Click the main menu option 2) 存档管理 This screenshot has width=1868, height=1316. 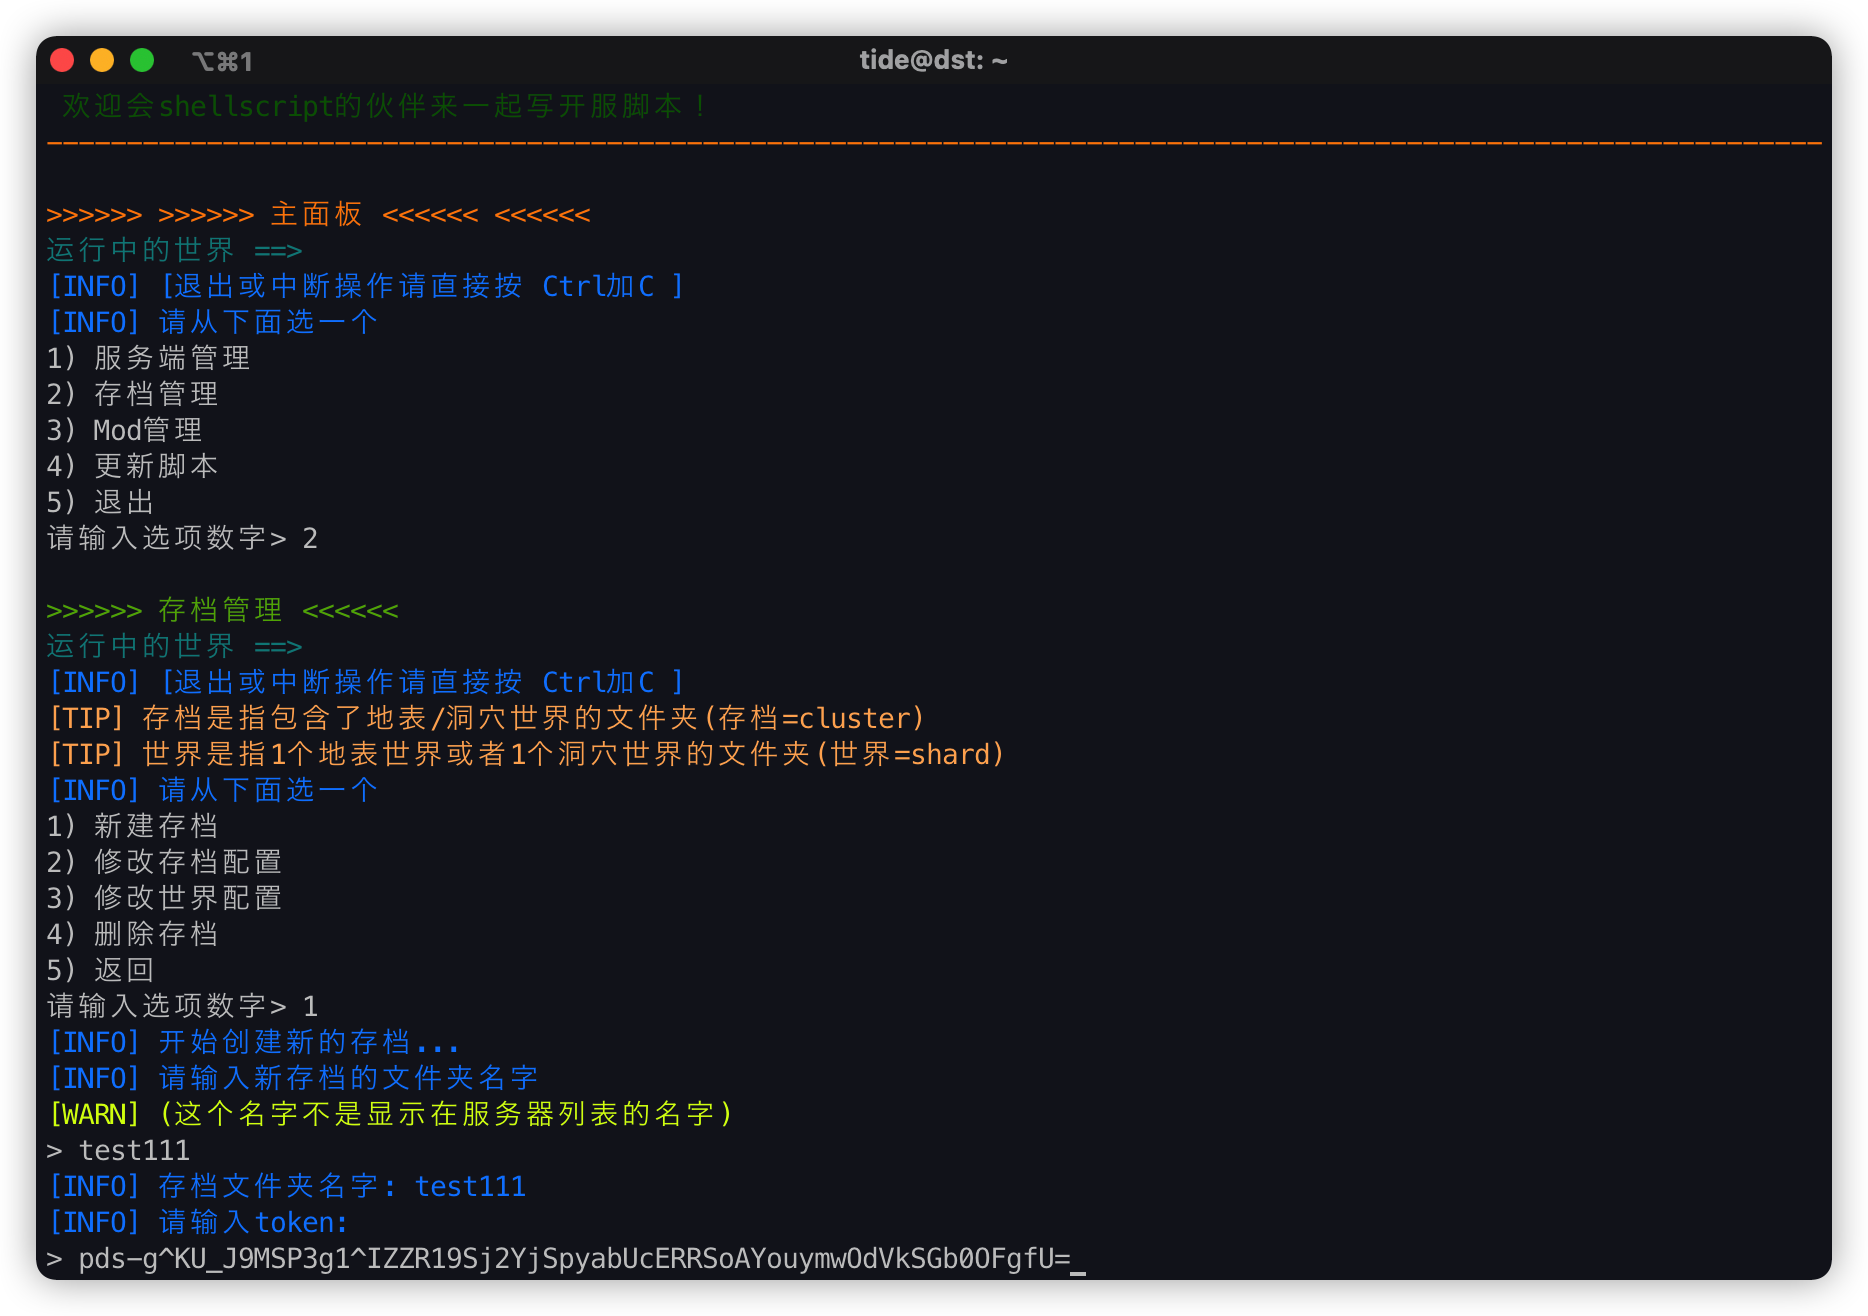click(132, 394)
